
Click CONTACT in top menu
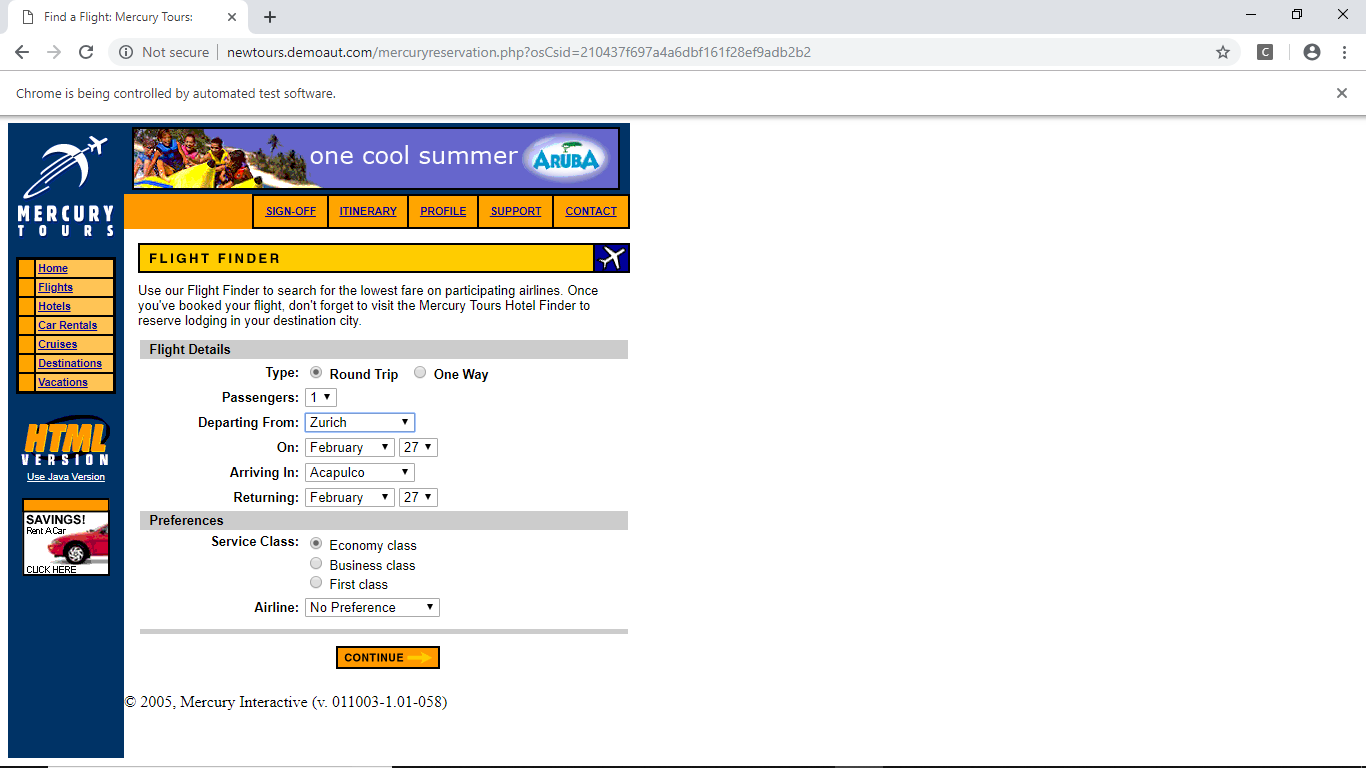tap(591, 211)
